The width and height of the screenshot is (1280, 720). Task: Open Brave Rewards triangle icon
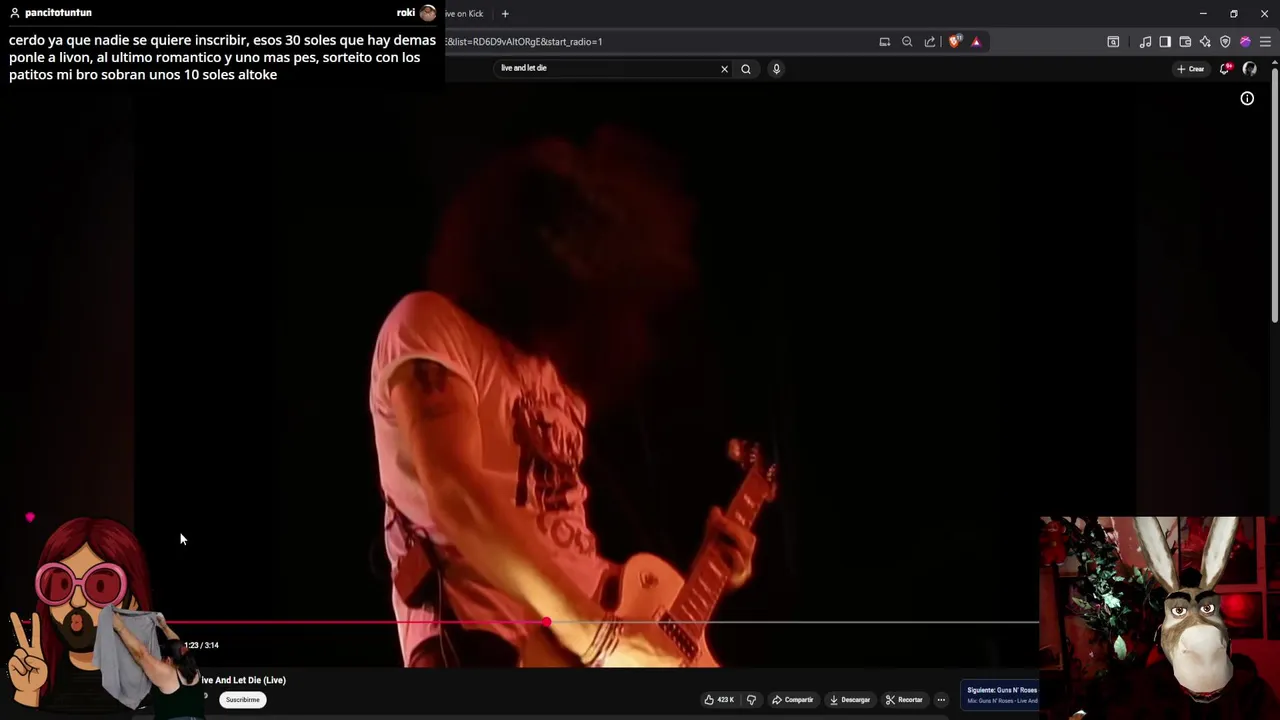pos(976,42)
